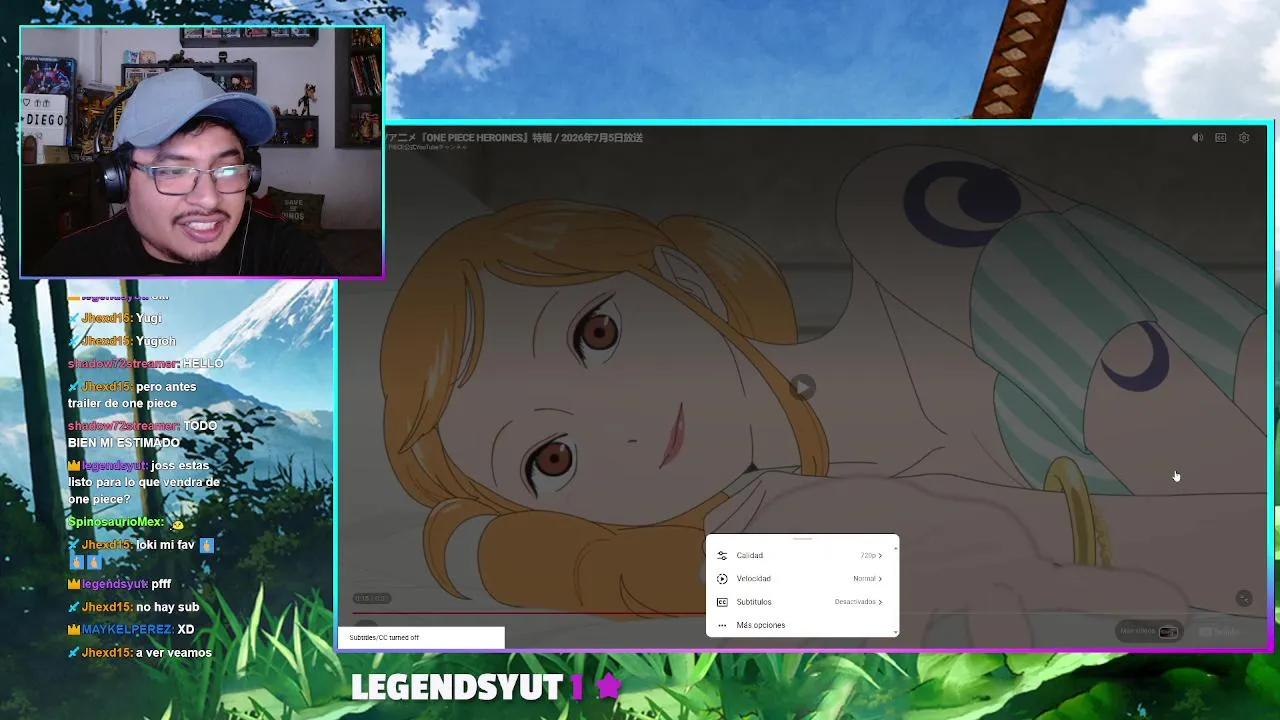Viewport: 1280px width, 720px height.
Task: Click the drag handle atop the settings sheet
Action: 802,539
